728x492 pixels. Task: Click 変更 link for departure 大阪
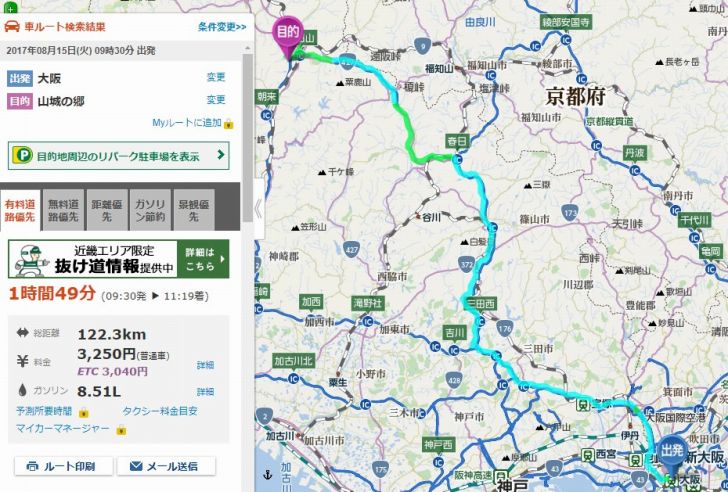[216, 77]
